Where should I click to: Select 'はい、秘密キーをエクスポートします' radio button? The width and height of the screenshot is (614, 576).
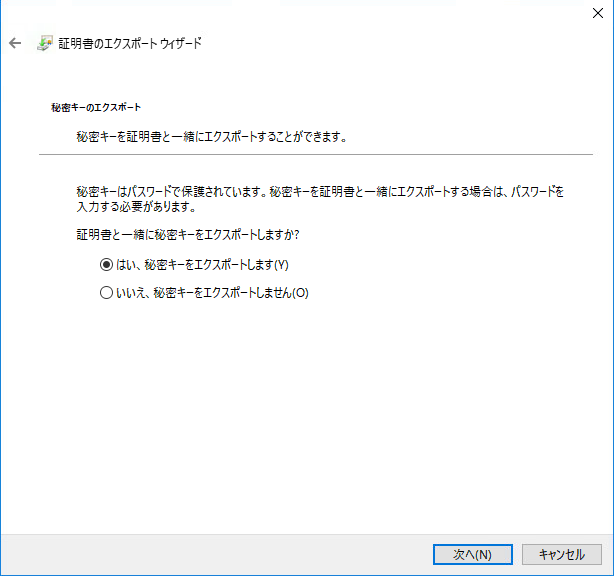point(106,265)
